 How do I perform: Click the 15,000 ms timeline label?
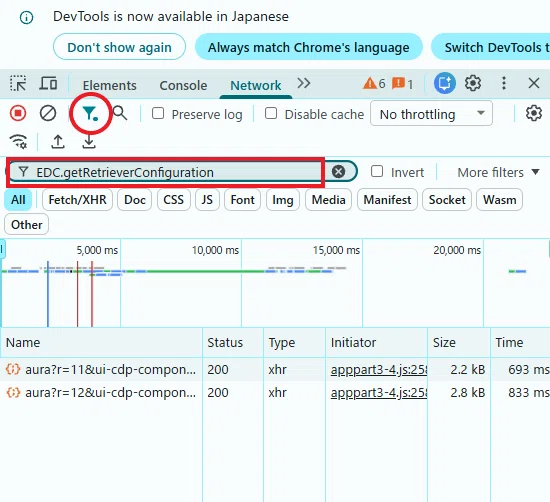pyautogui.click(x=336, y=250)
